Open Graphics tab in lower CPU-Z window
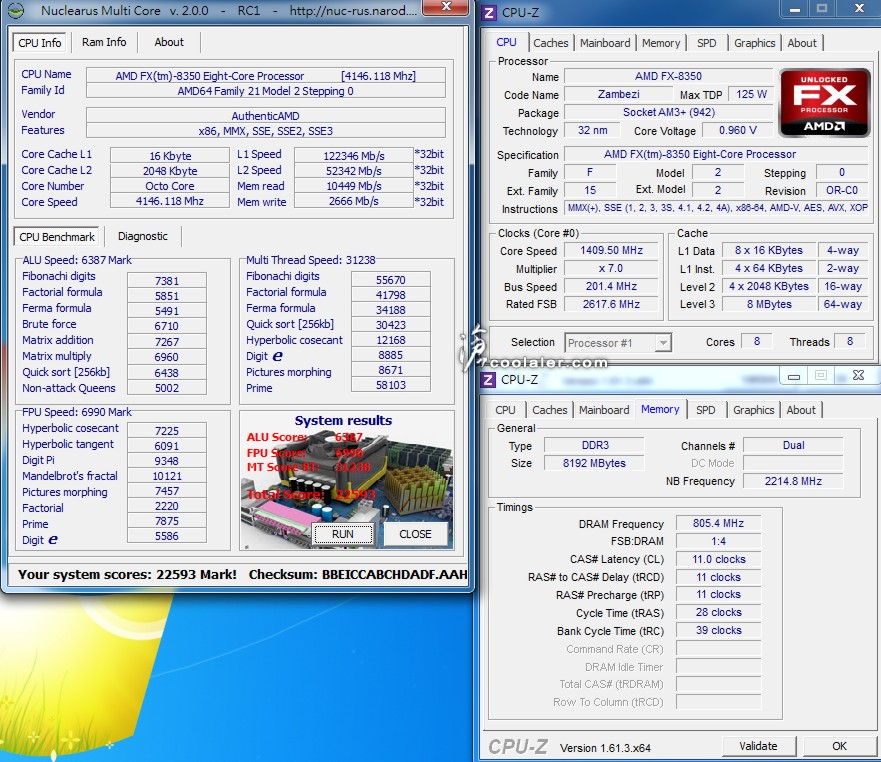This screenshot has height=762, width=881. point(753,410)
